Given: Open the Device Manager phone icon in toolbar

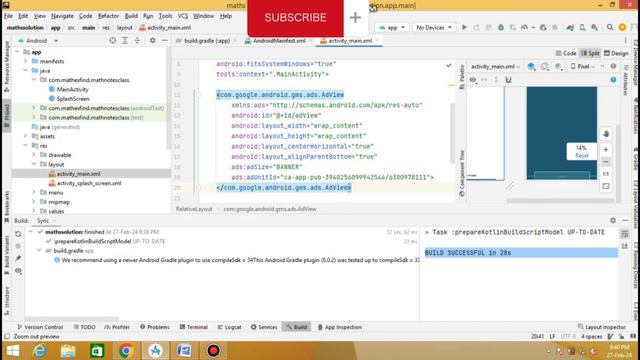Looking at the screenshot, I should (x=582, y=27).
